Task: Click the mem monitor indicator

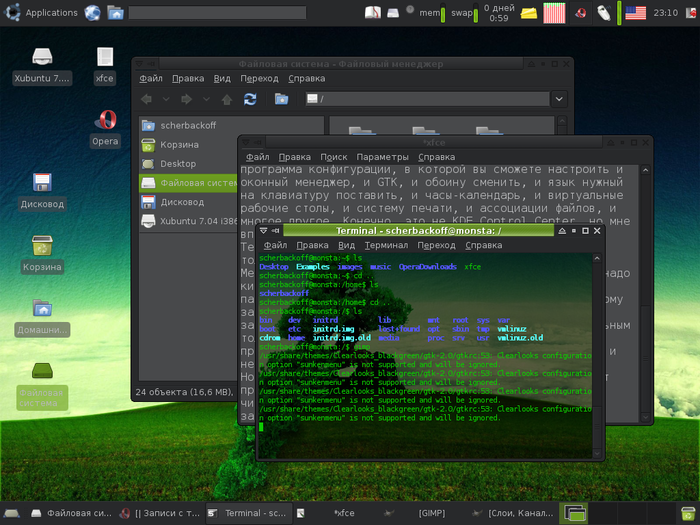Action: coord(432,13)
